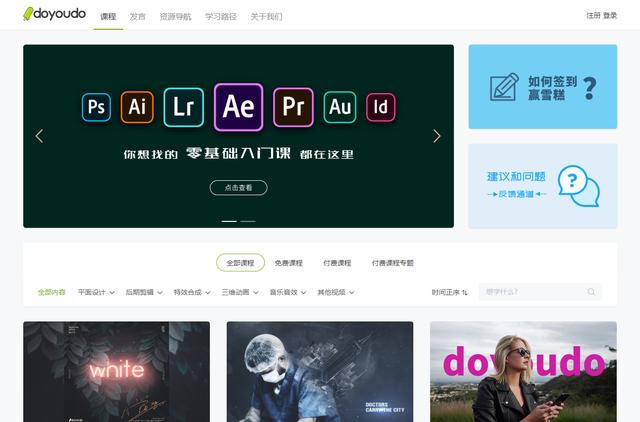640x422 pixels.
Task: Click the magnifier search icon
Action: (591, 292)
